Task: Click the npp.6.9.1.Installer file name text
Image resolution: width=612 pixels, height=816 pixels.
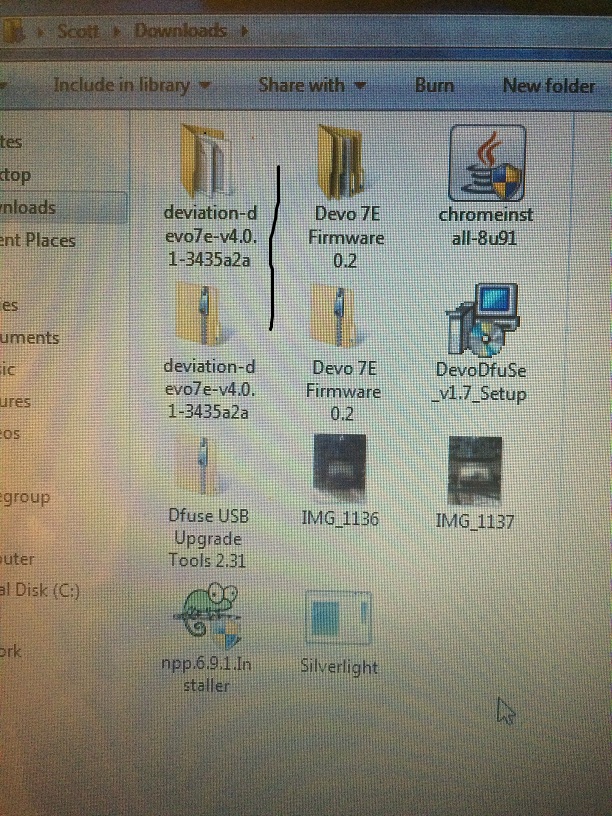Action: (x=206, y=674)
